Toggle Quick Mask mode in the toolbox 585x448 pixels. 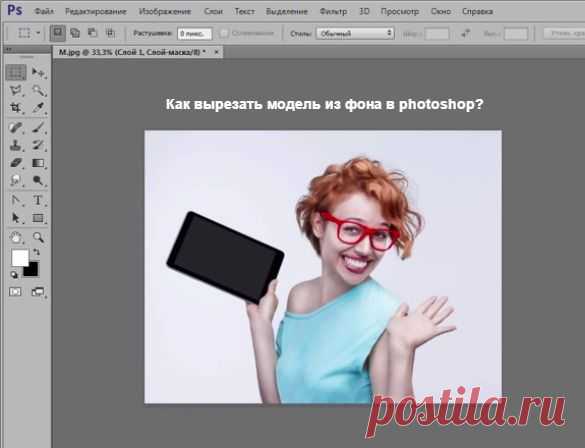15,292
